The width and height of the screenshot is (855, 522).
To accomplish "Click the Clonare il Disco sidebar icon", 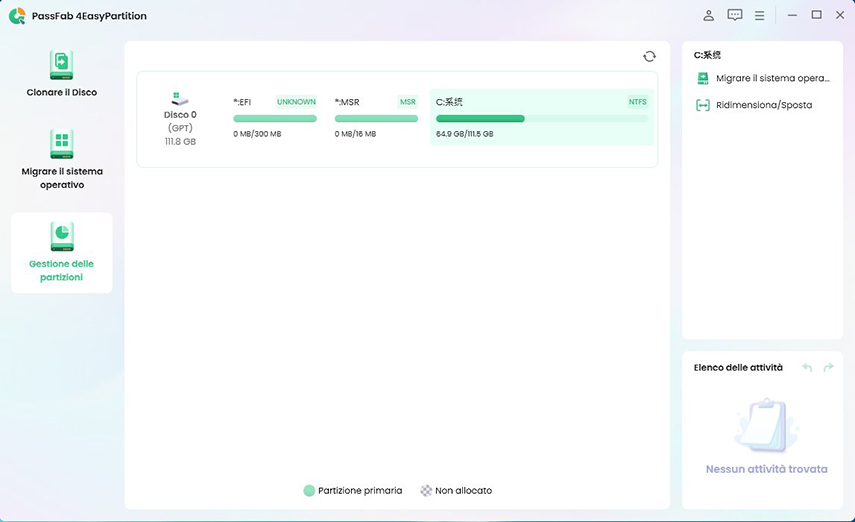I will pyautogui.click(x=62, y=65).
